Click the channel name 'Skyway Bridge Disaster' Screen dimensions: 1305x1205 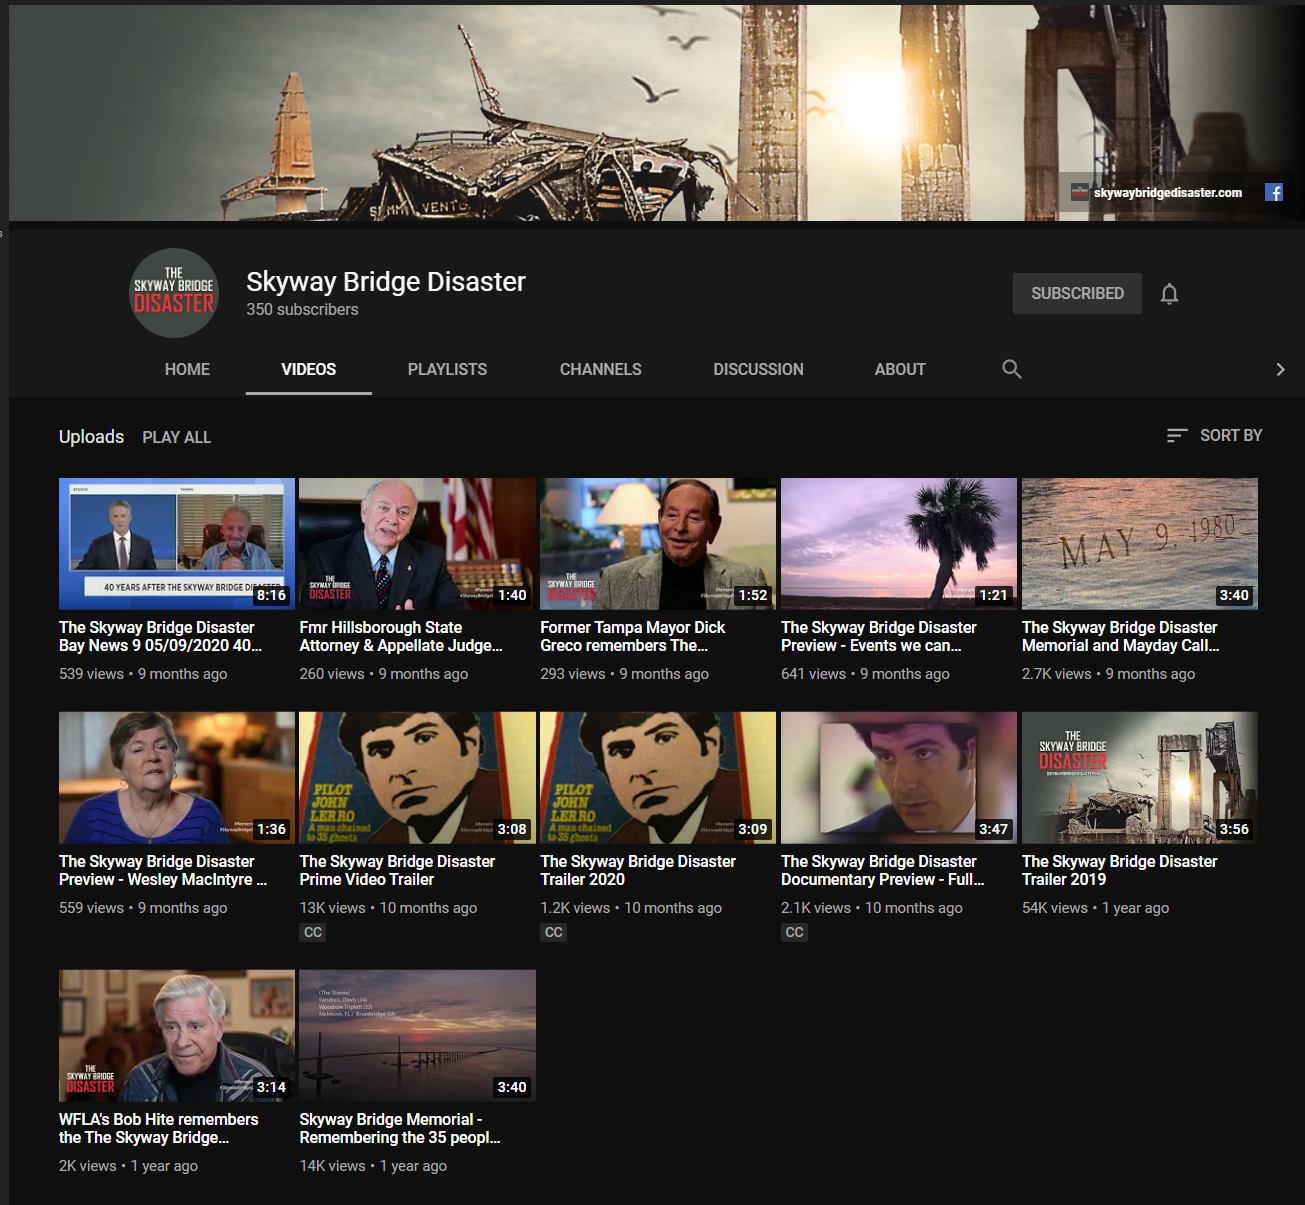[x=386, y=282]
